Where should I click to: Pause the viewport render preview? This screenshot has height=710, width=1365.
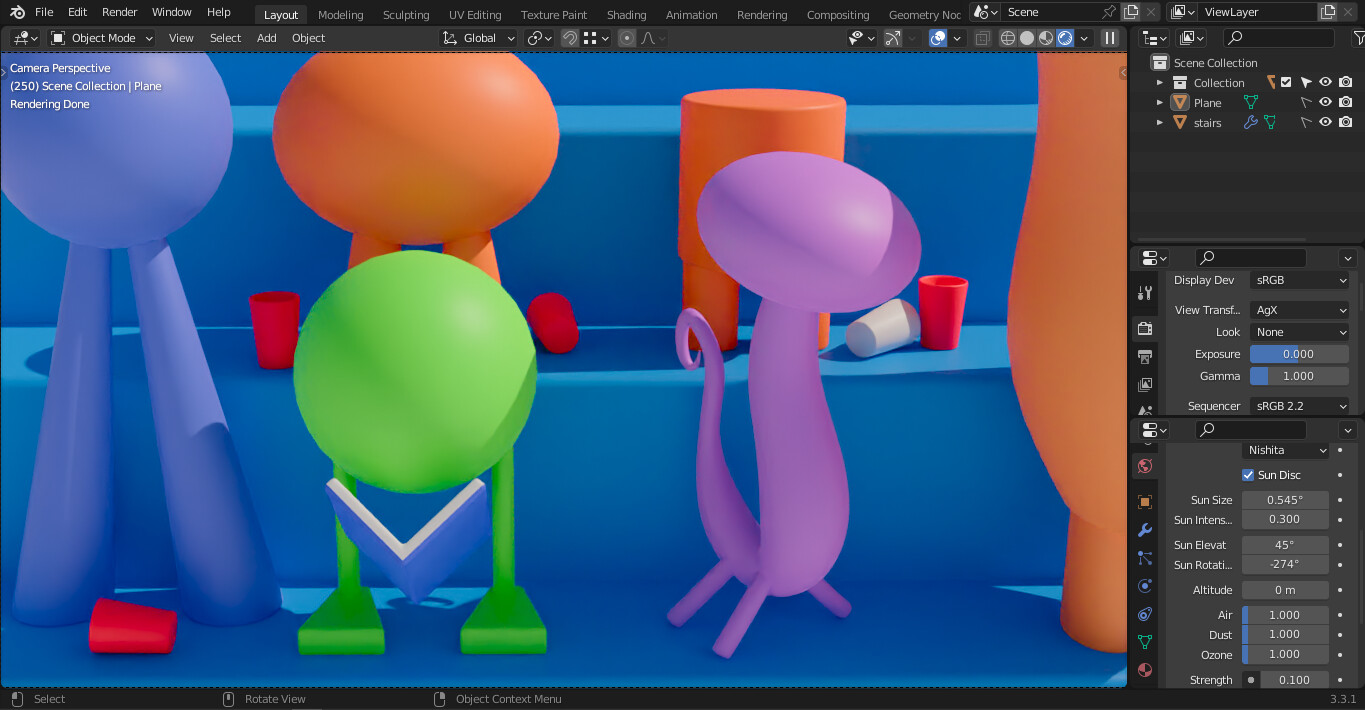click(x=1110, y=38)
